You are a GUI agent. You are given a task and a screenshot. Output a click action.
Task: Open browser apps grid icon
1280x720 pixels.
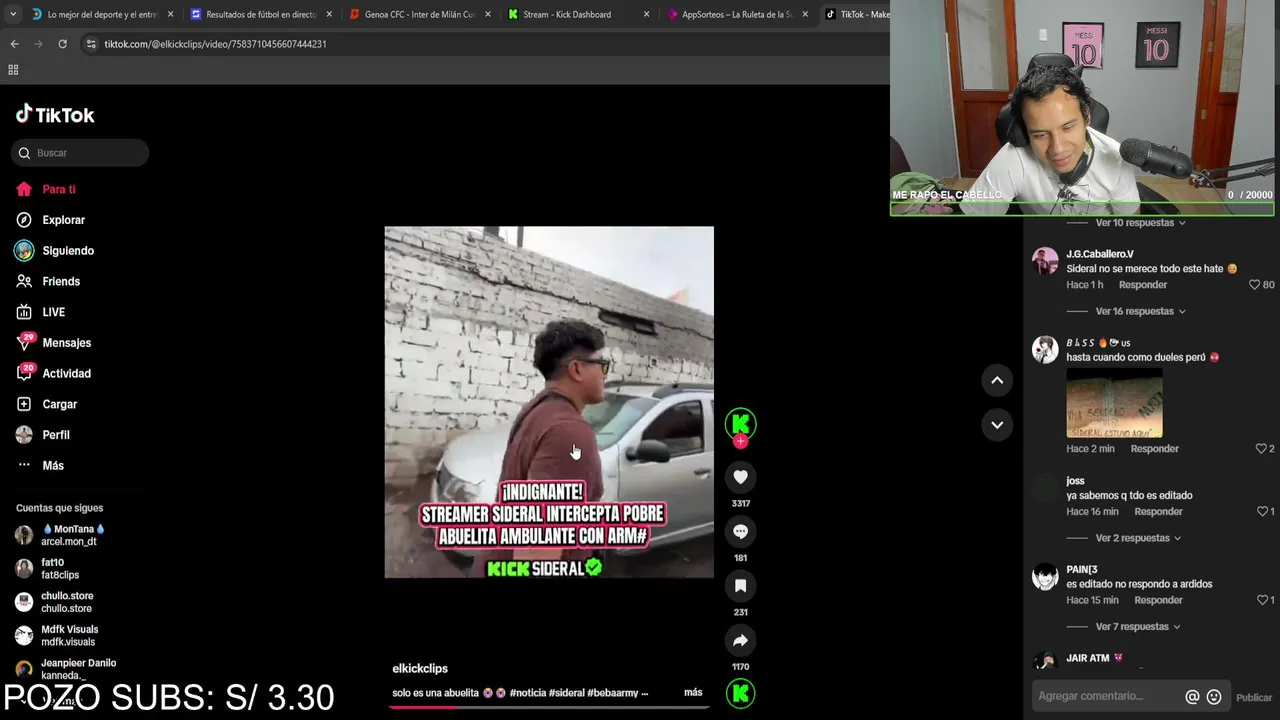[13, 70]
